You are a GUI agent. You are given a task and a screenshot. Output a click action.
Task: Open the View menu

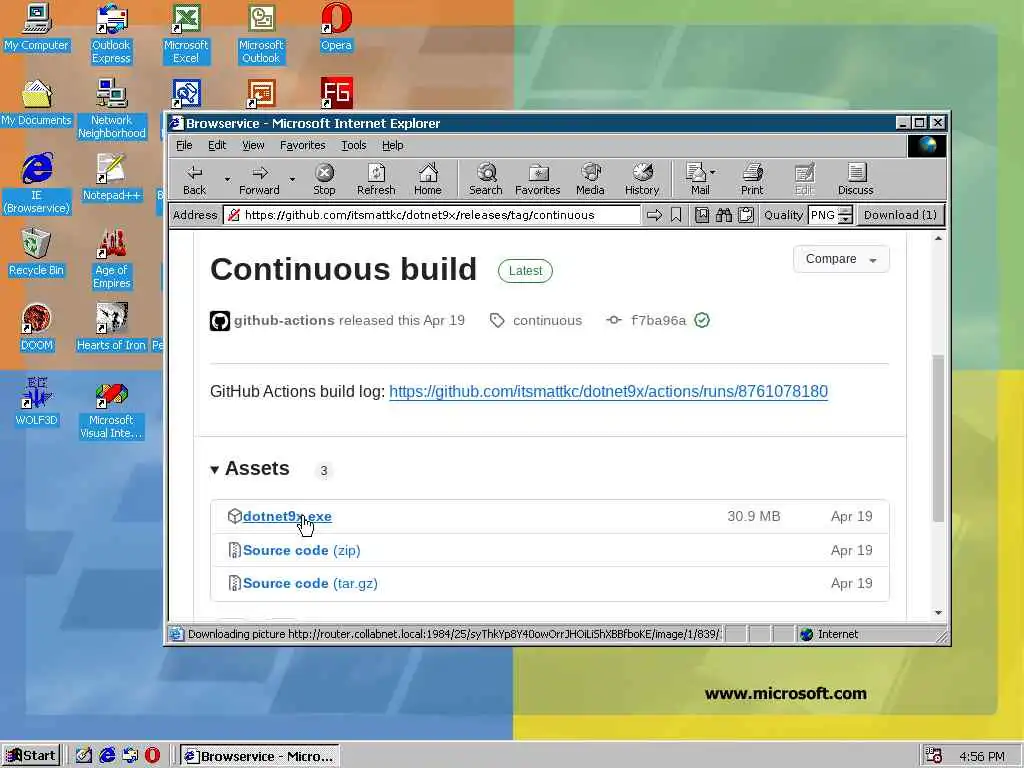tap(253, 145)
